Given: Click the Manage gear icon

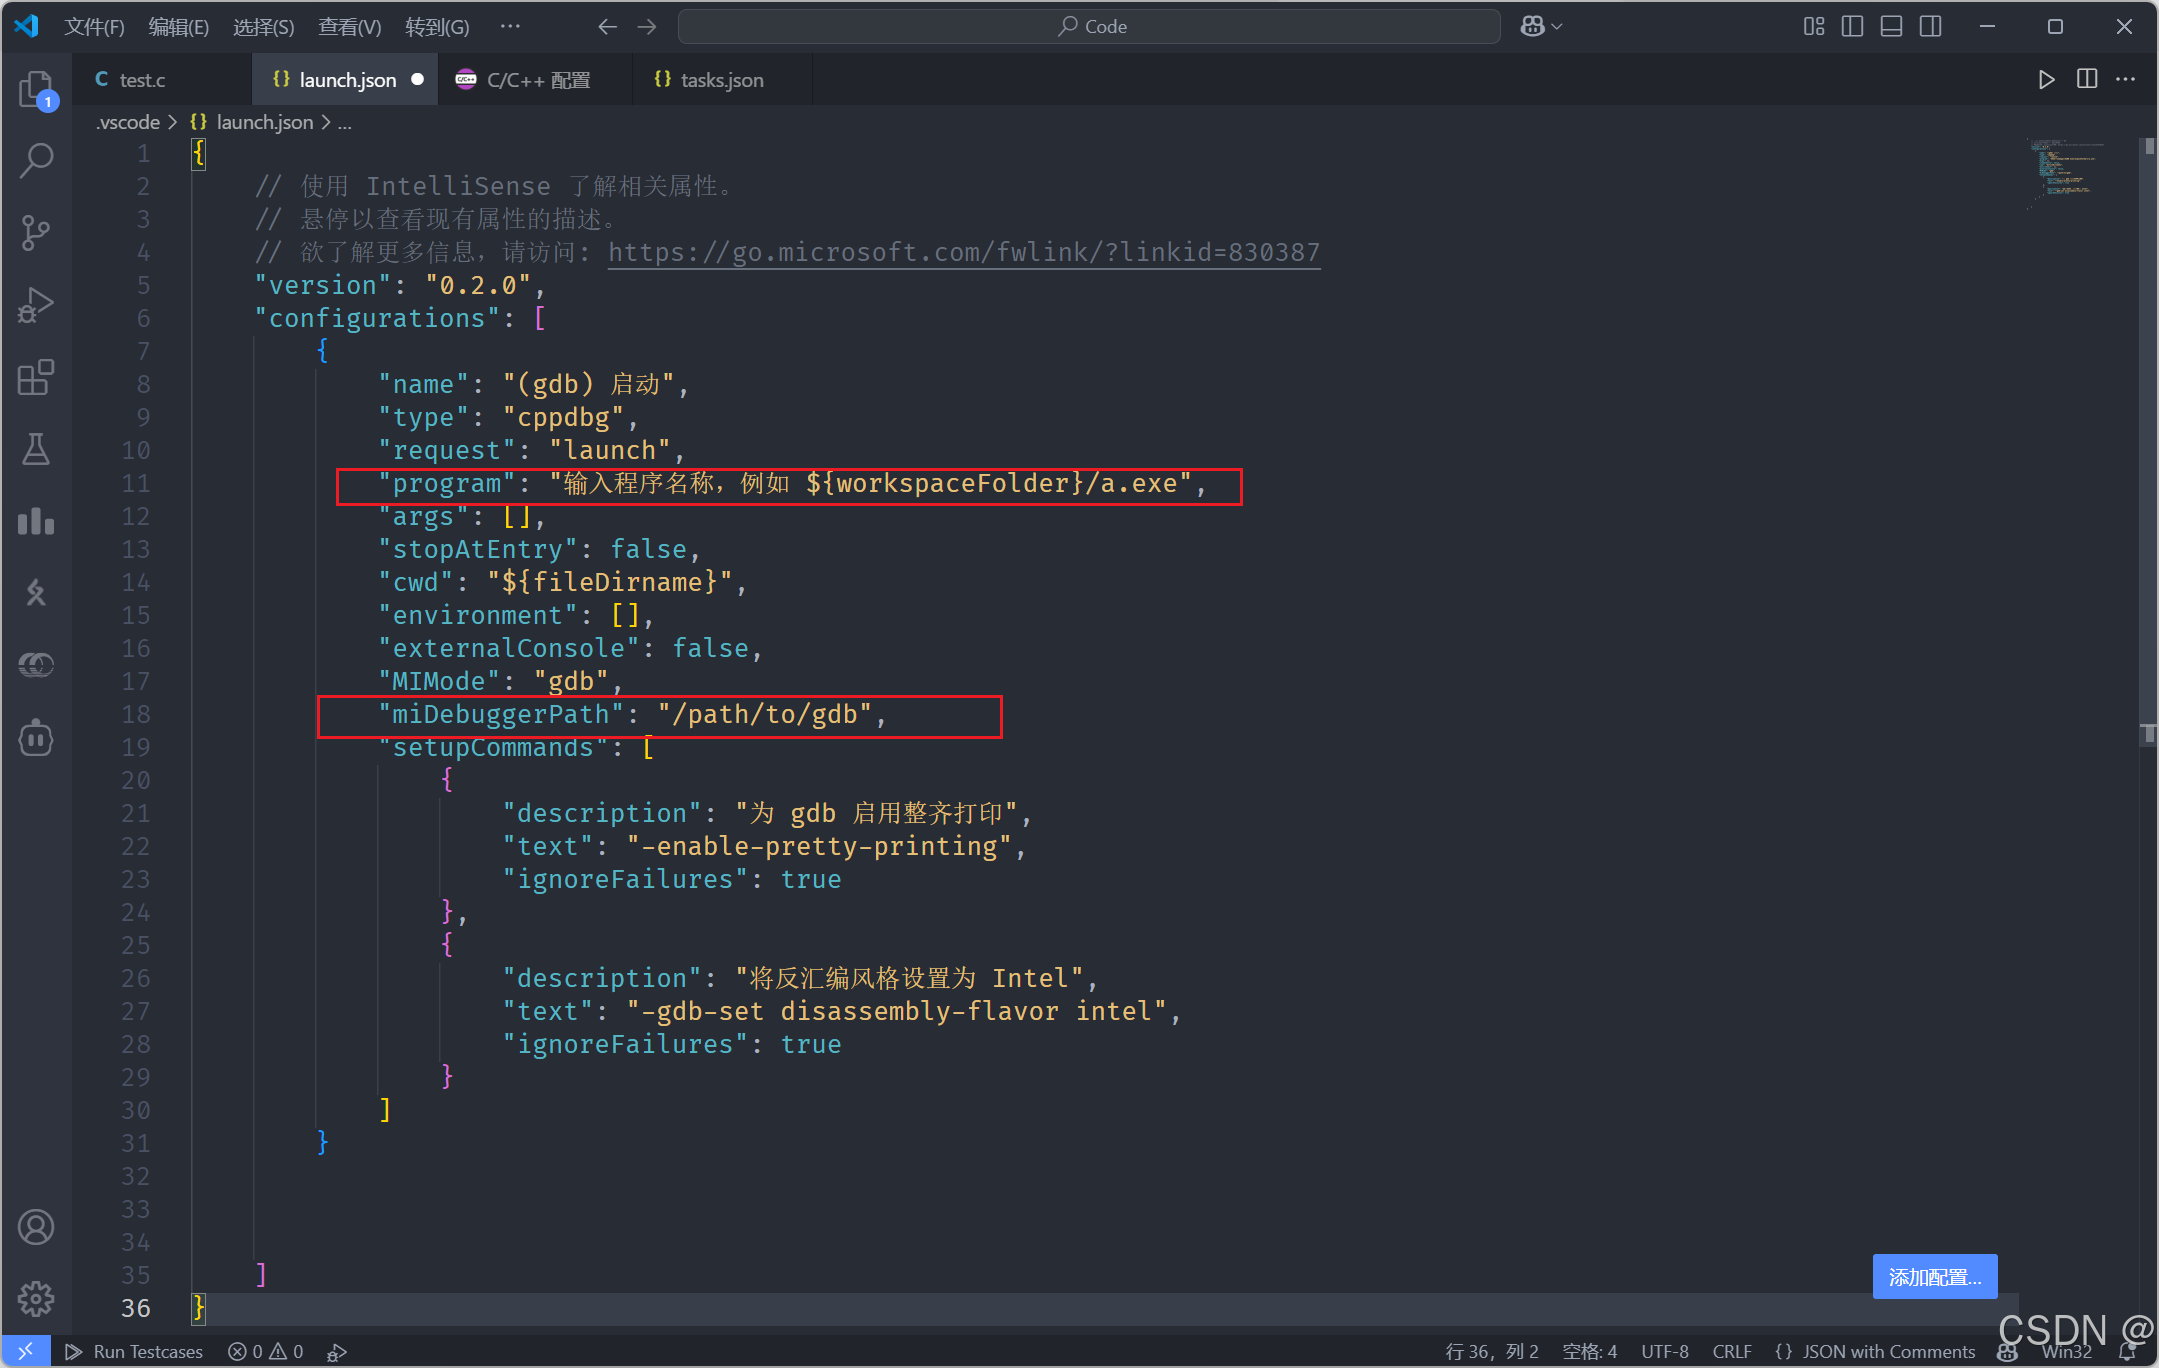Looking at the screenshot, I should point(36,1298).
